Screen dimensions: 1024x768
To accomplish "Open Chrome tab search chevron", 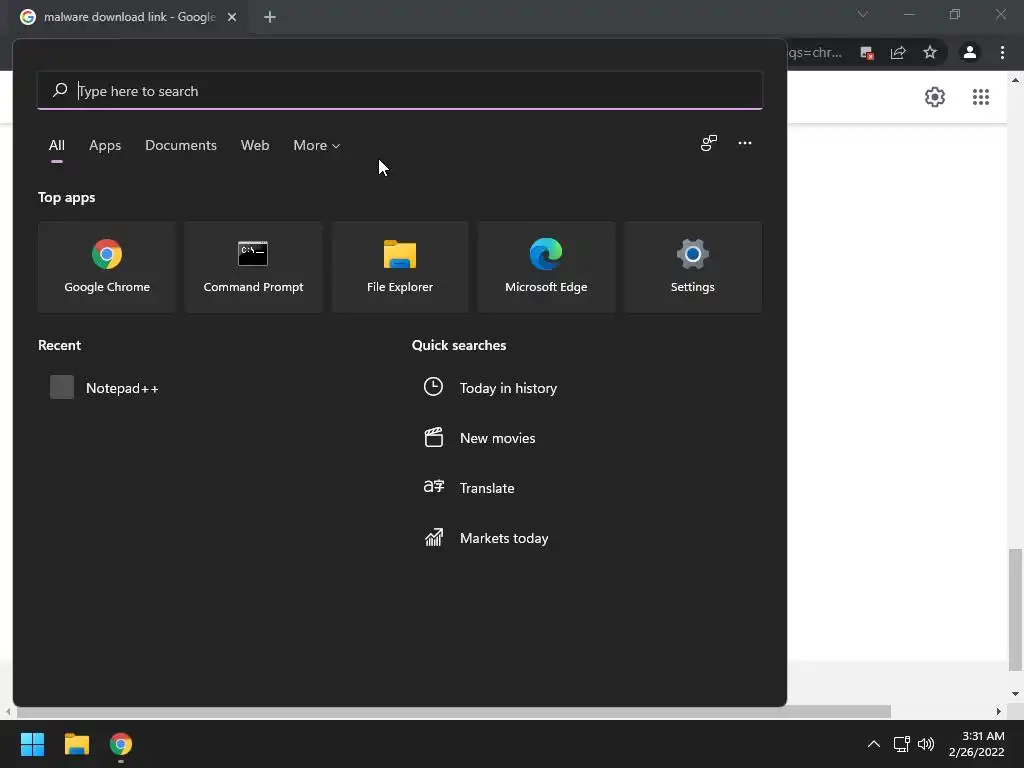I will tap(863, 14).
